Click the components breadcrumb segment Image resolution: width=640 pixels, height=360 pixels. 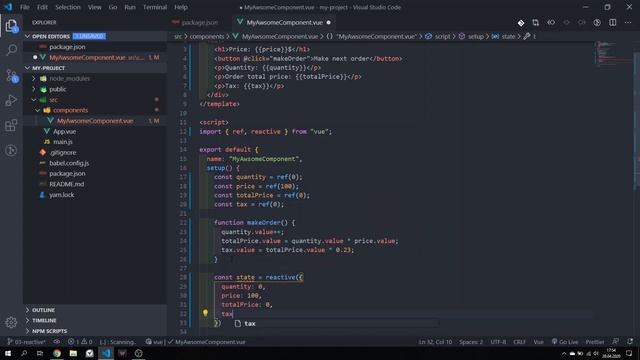(207, 36)
